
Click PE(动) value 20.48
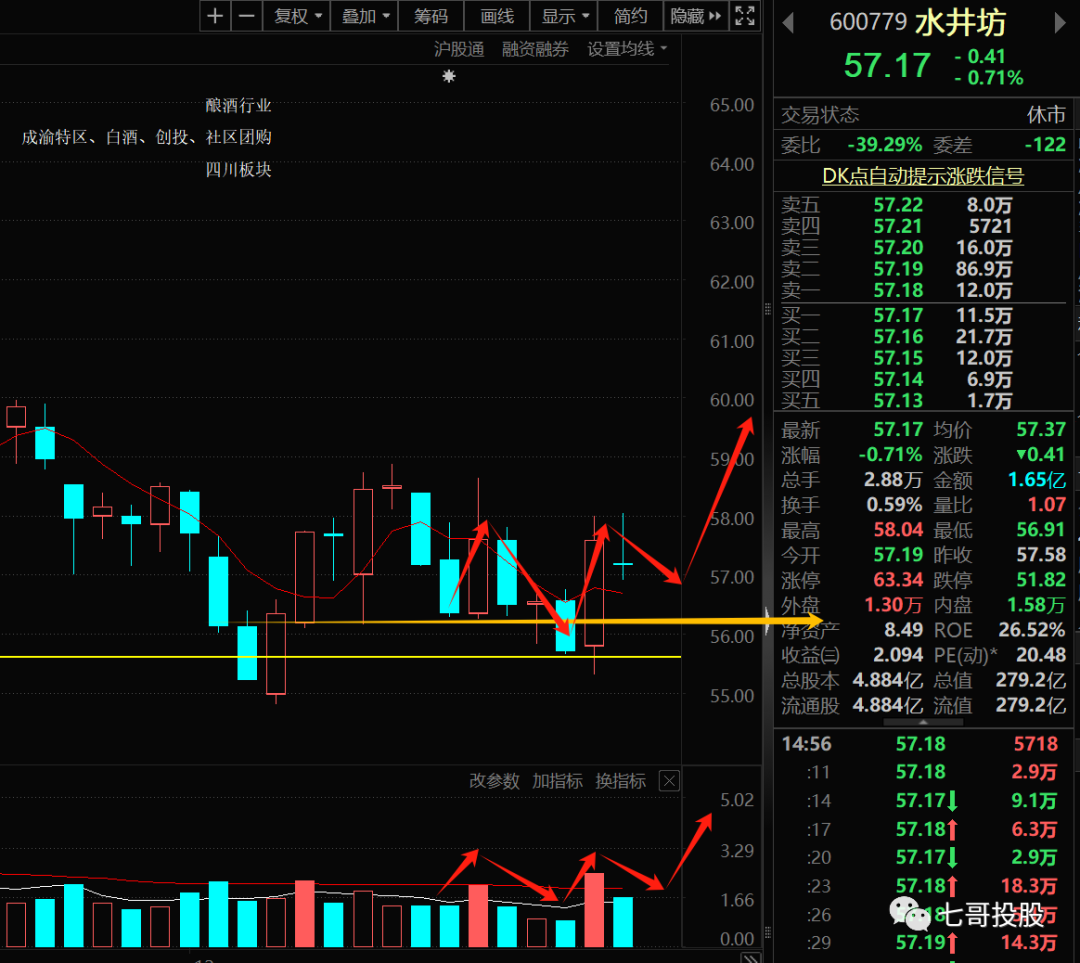pyautogui.click(x=1041, y=655)
